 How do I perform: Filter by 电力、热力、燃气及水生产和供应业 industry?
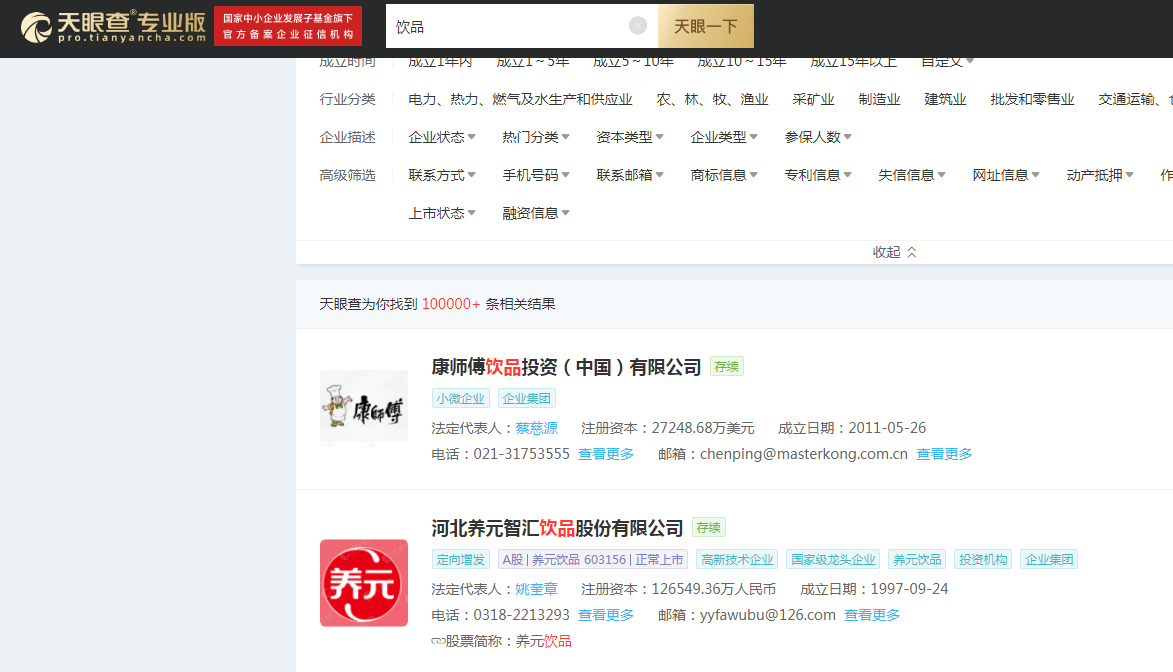click(x=520, y=100)
